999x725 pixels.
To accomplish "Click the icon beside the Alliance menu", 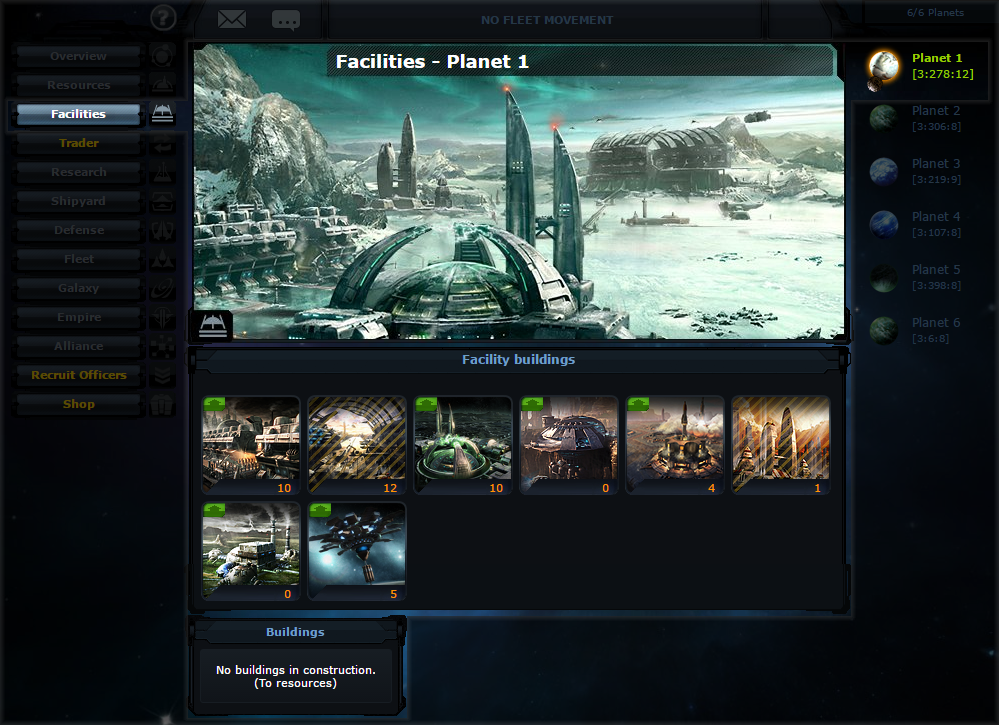I will point(162,346).
